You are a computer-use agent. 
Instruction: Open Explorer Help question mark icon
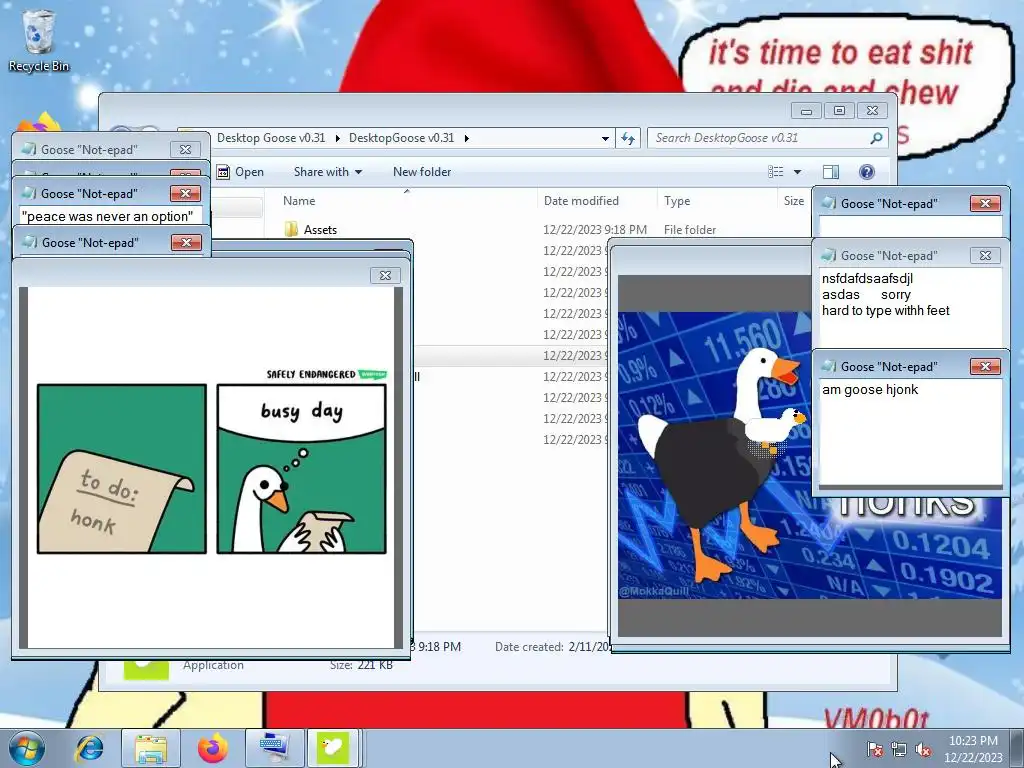(x=867, y=172)
